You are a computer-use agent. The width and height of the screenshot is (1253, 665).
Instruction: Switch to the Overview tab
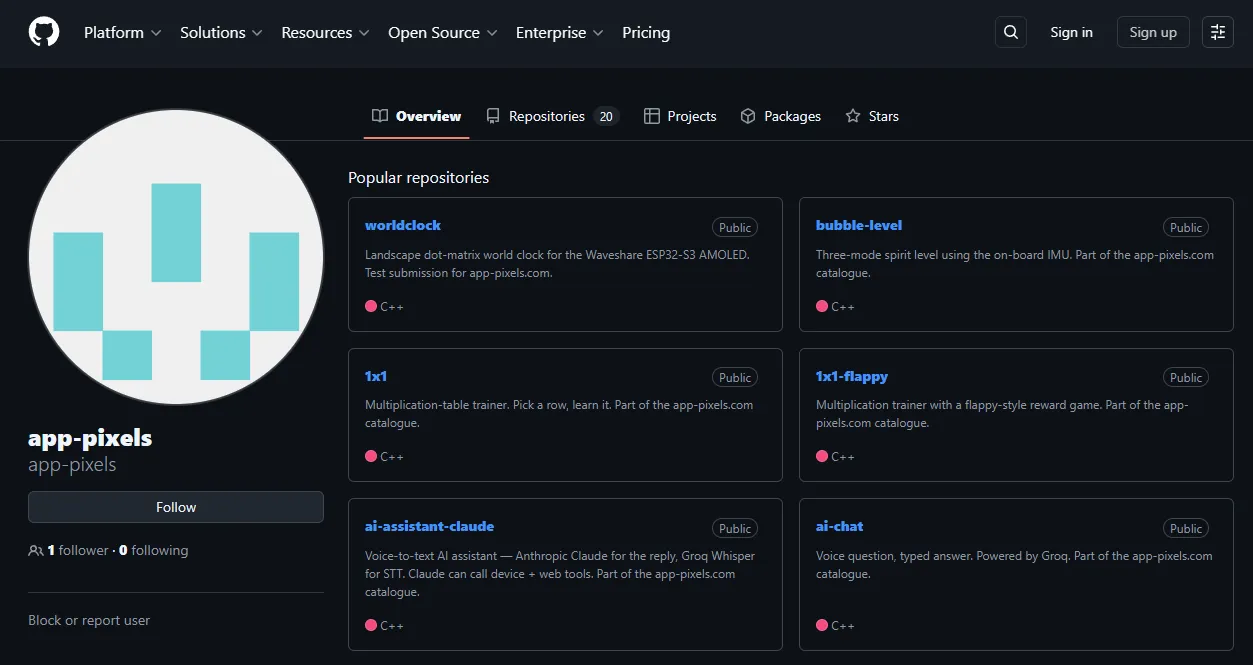[x=417, y=116]
